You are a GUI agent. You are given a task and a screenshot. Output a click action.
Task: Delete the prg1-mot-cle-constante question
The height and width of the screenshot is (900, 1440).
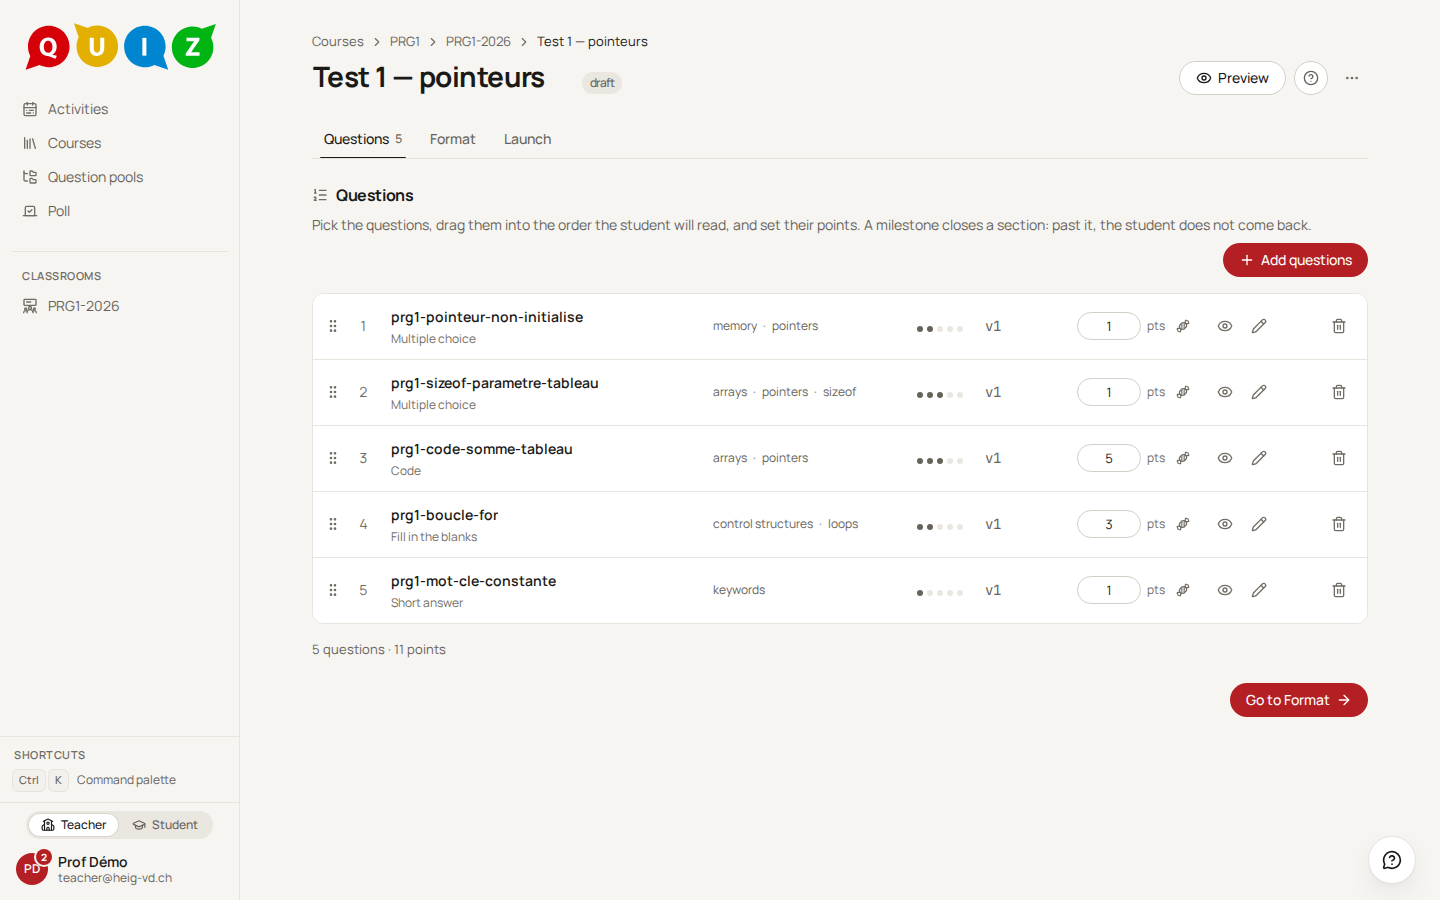[x=1339, y=590]
